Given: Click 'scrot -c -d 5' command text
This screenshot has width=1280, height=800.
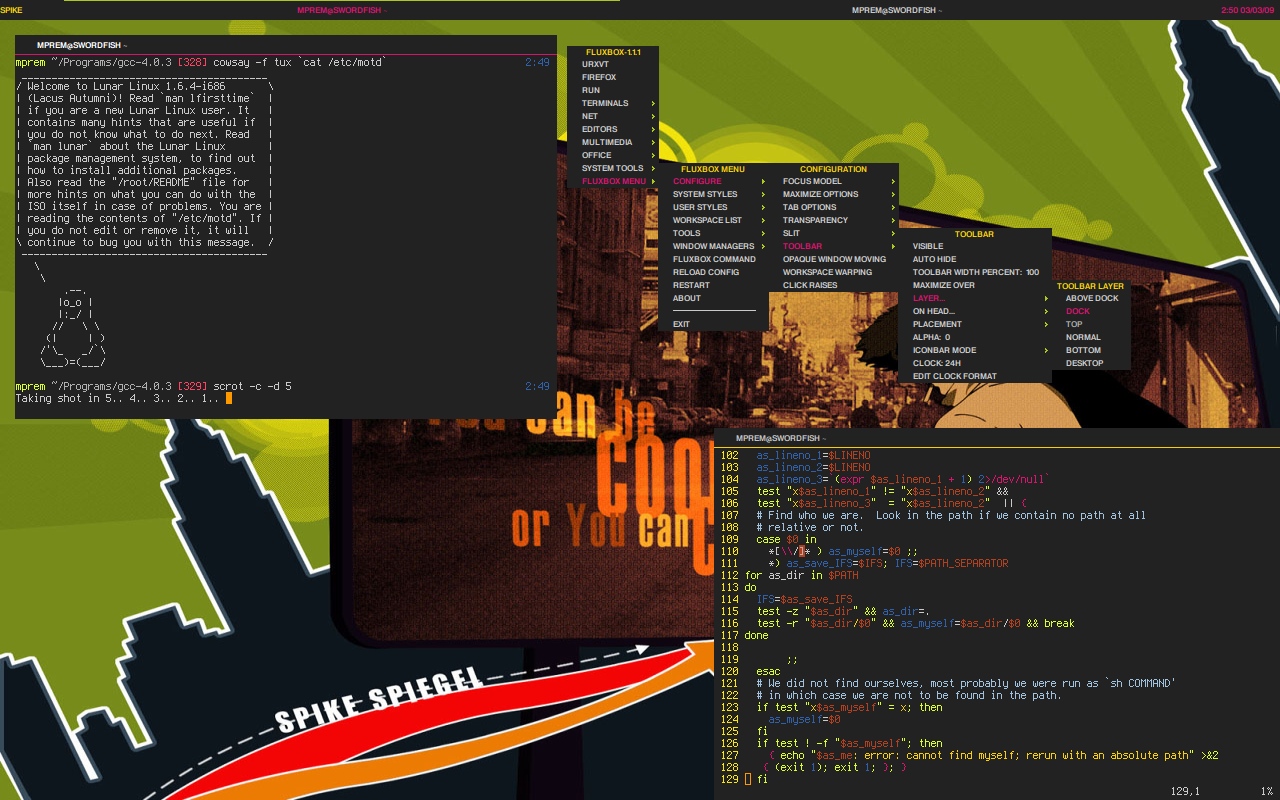Looking at the screenshot, I should click(252, 386).
